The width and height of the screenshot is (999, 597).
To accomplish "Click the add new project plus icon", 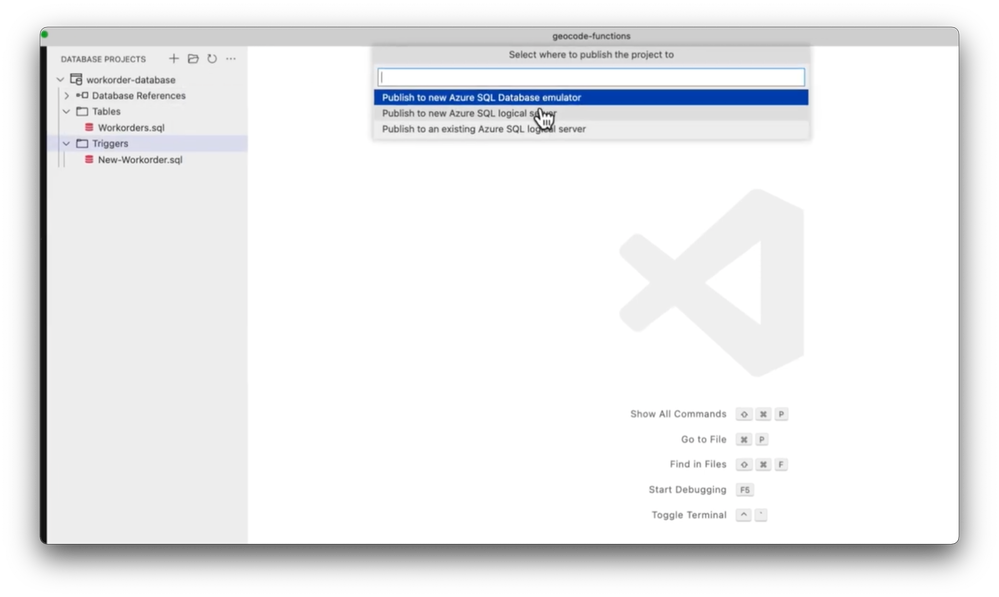I will point(173,59).
